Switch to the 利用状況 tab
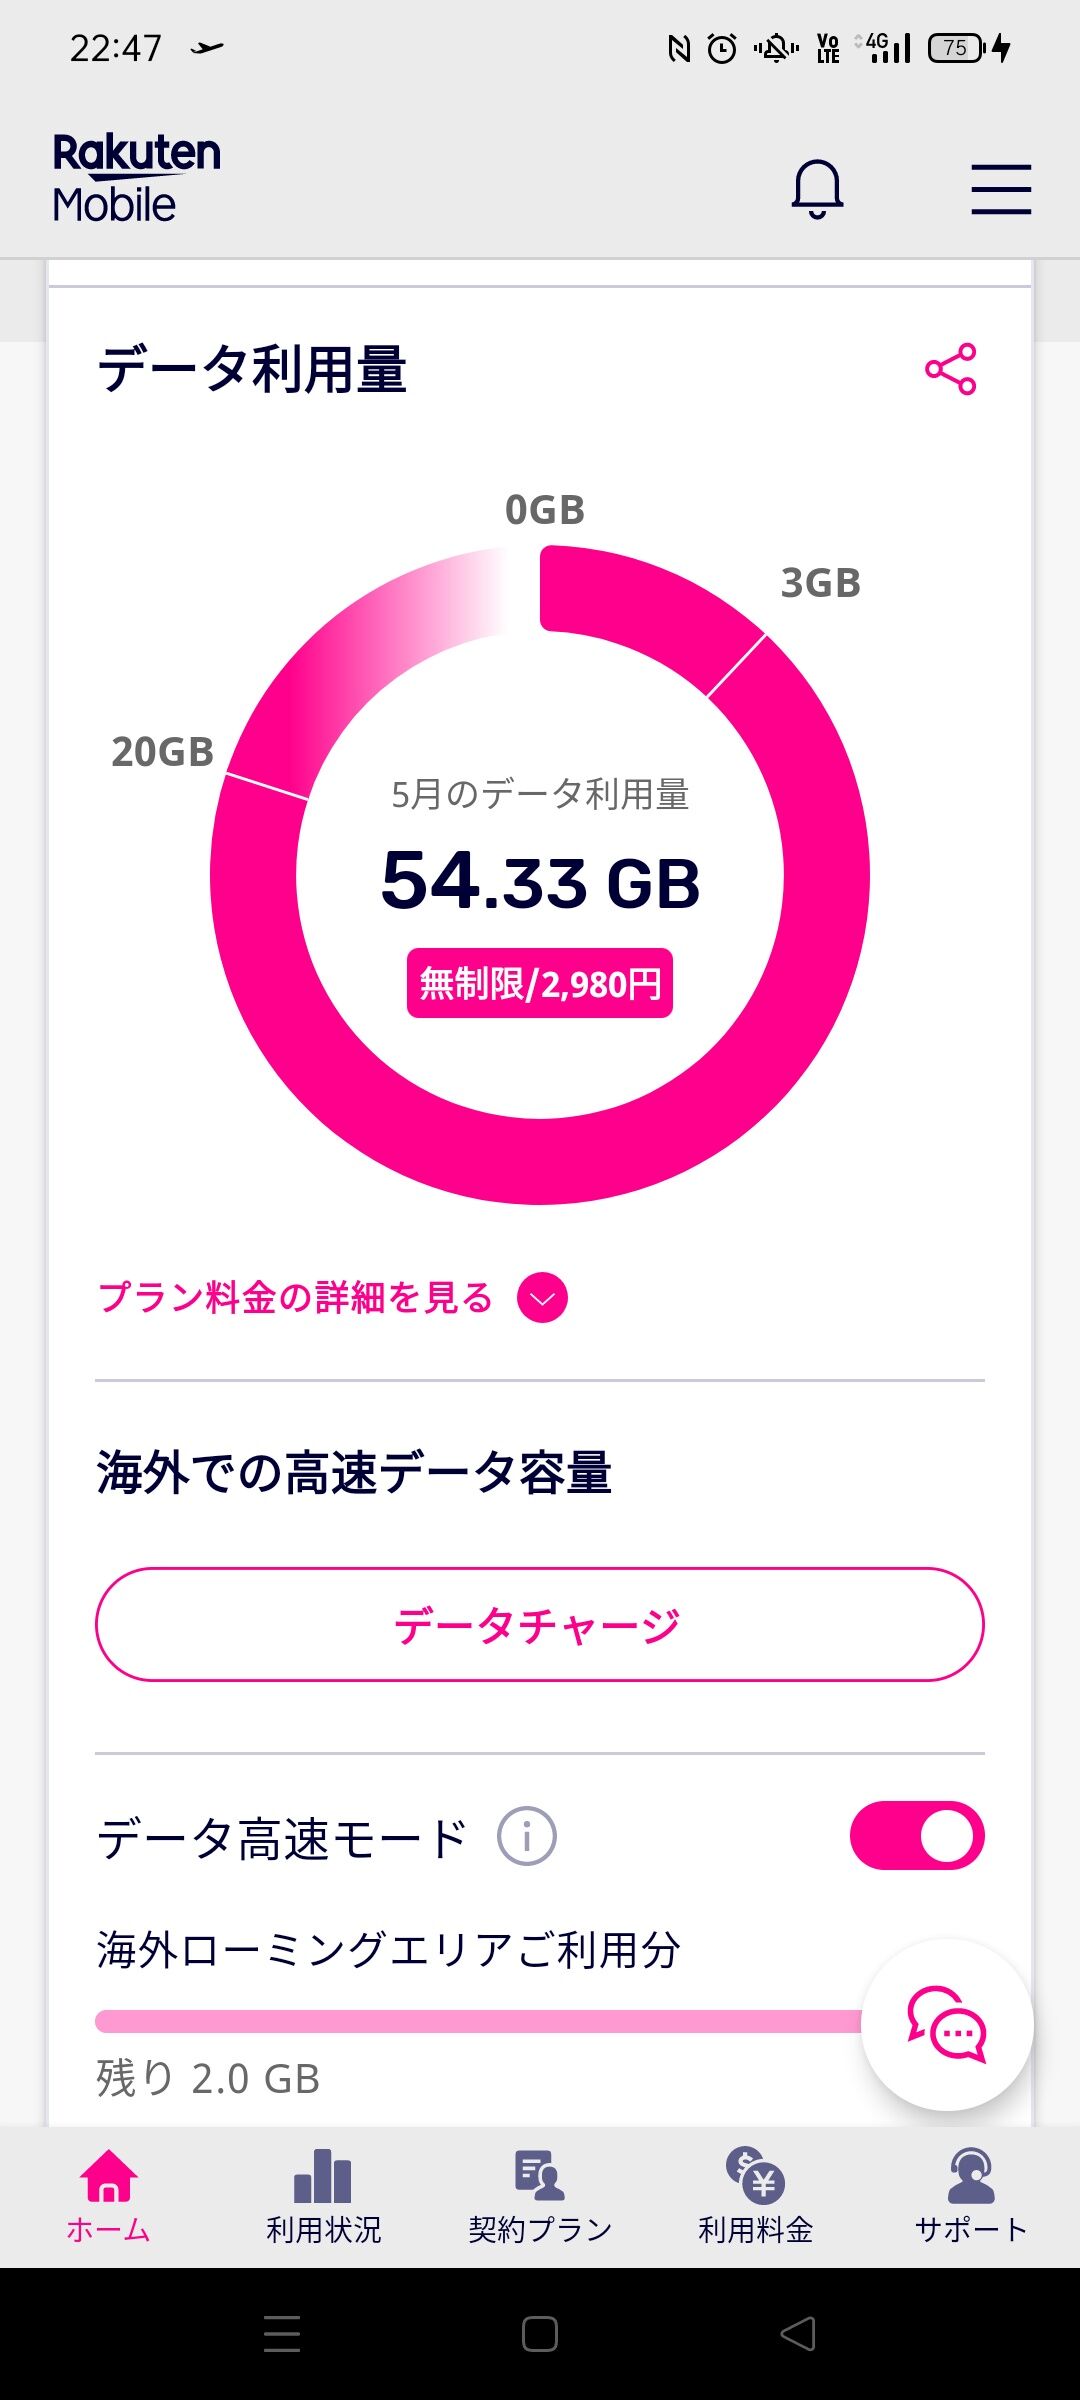Viewport: 1080px width, 2400px height. coord(324,2195)
